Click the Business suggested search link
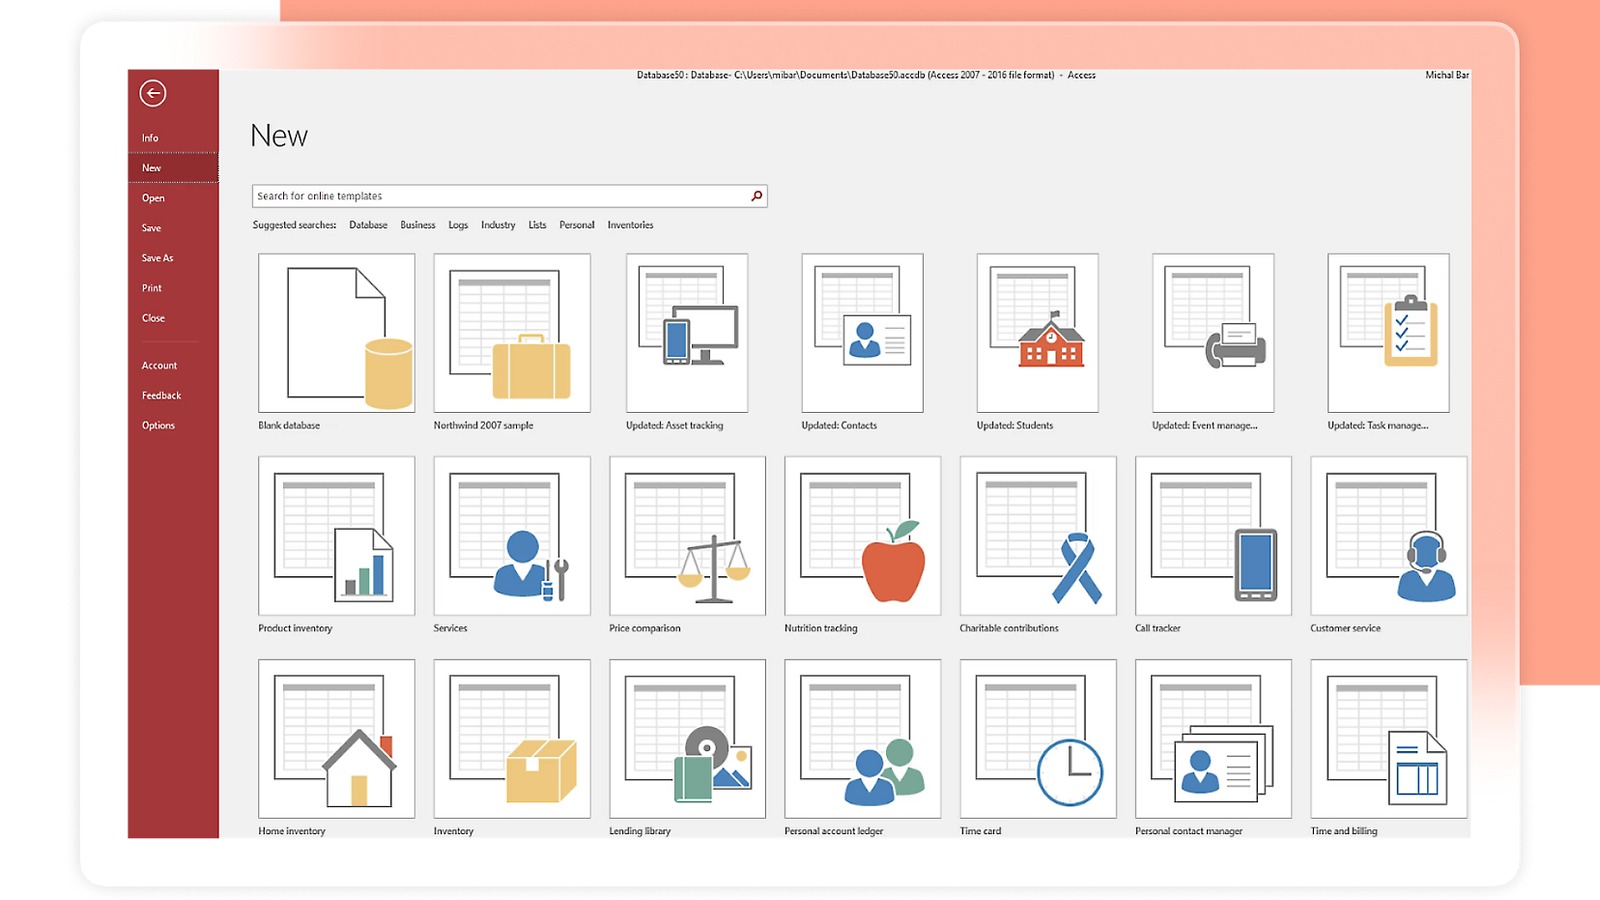Image resolution: width=1600 pixels, height=900 pixels. [x=418, y=225]
